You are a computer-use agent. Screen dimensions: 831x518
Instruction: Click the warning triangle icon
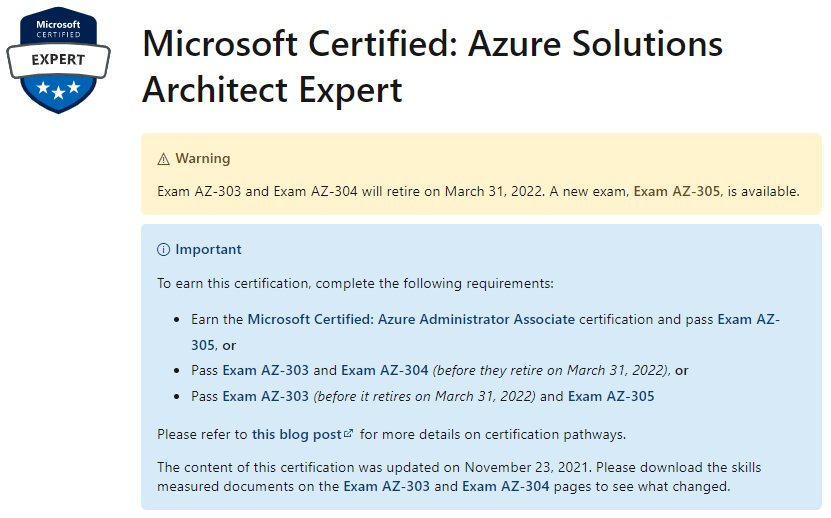[x=163, y=159]
